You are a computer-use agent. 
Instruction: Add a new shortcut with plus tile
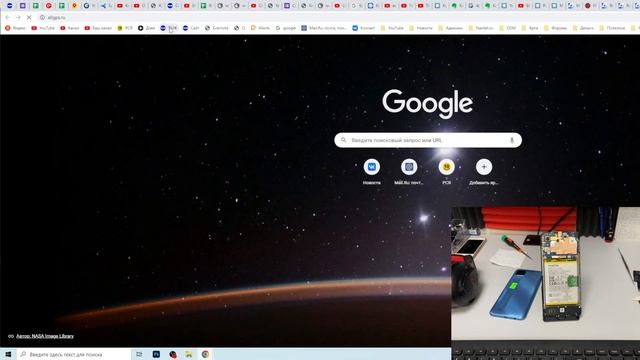click(484, 171)
